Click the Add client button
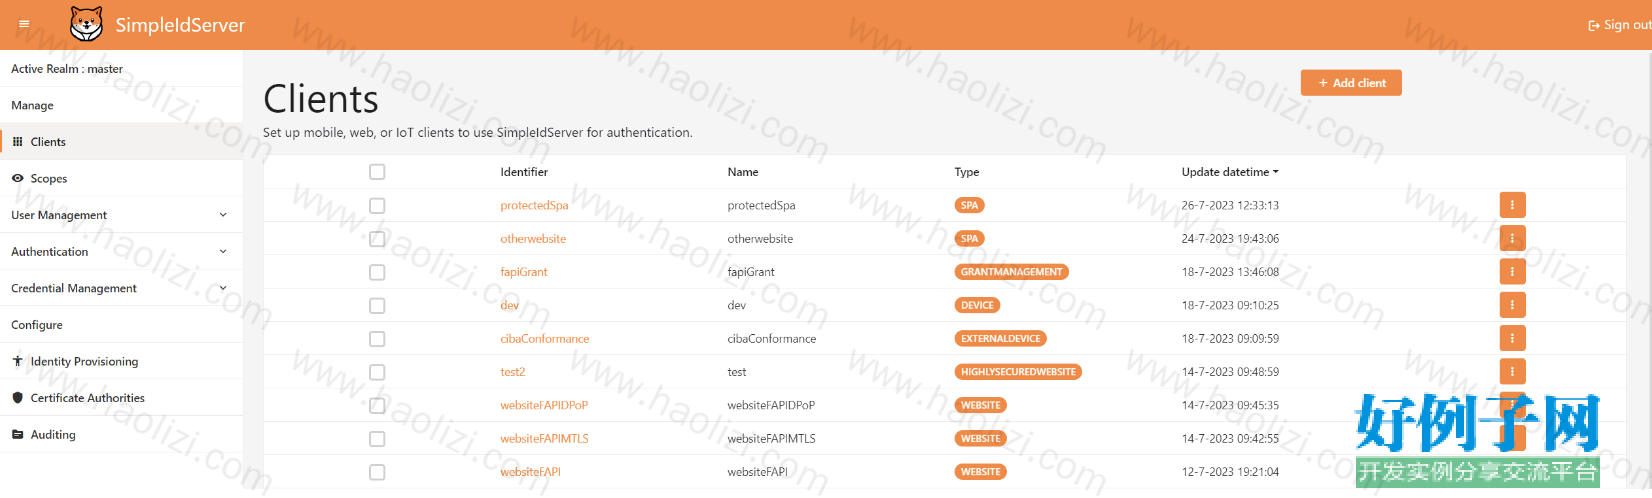 (1351, 83)
